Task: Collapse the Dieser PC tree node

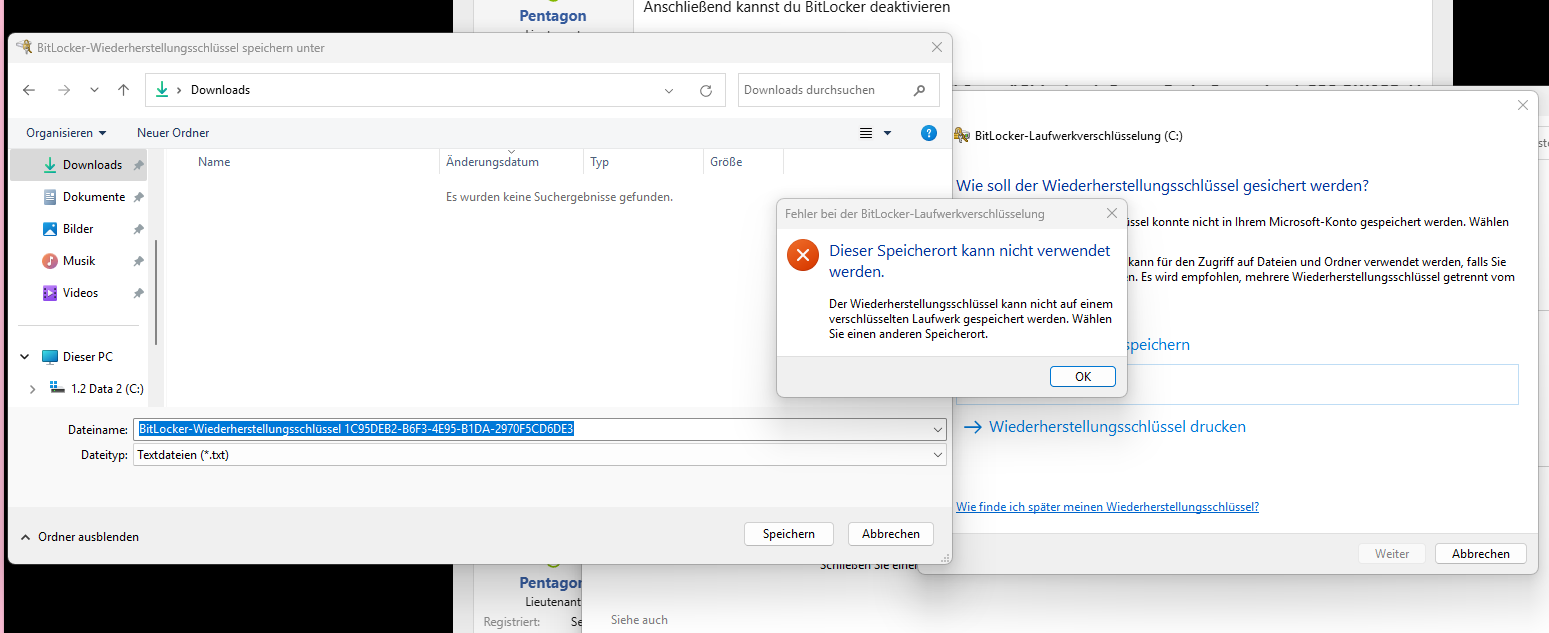Action: tap(24, 357)
